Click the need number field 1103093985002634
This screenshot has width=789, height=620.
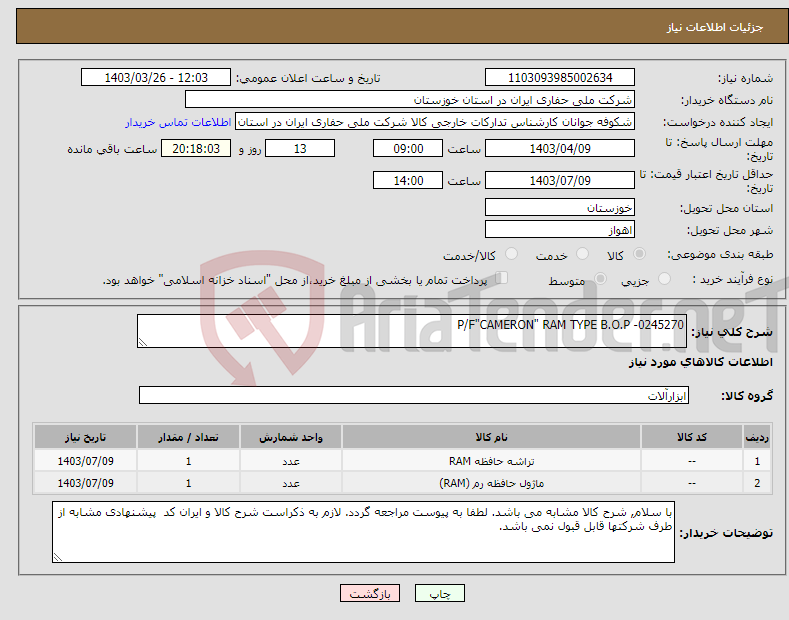coord(560,78)
